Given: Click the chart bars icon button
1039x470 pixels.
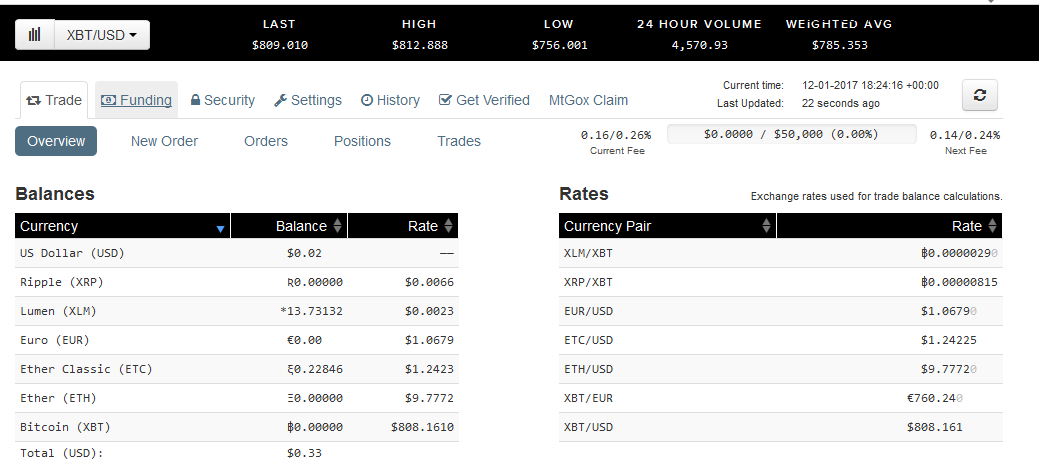Looking at the screenshot, I should 35,34.
